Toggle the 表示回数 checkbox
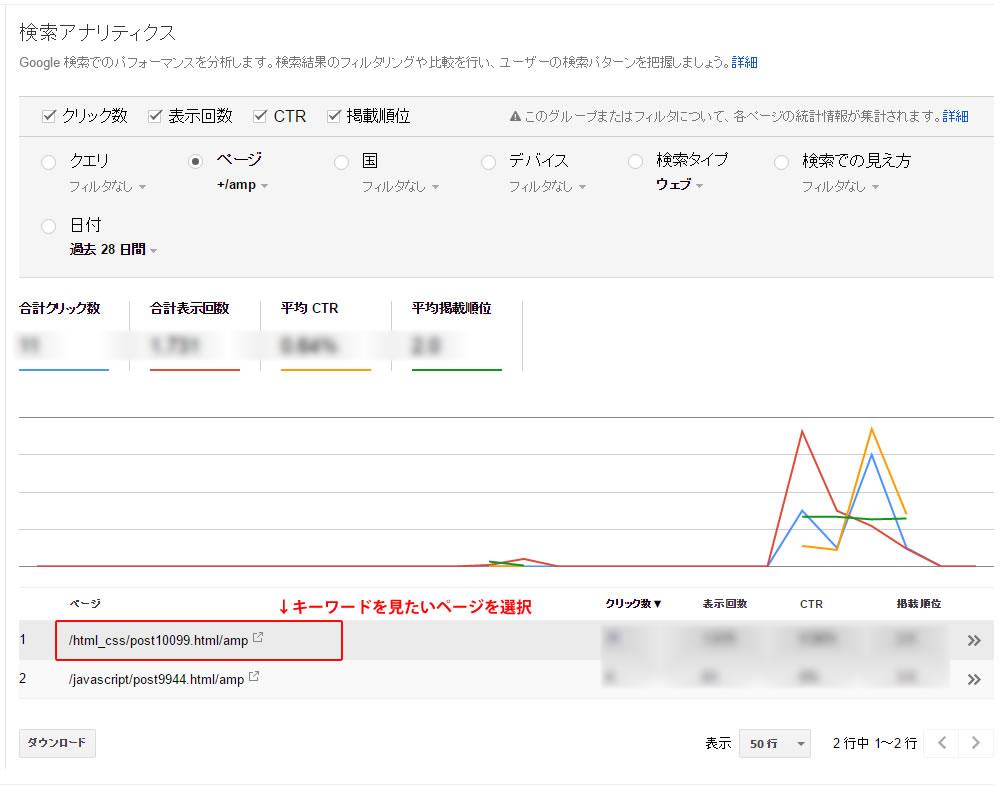The width and height of the screenshot is (1008, 786). point(155,116)
